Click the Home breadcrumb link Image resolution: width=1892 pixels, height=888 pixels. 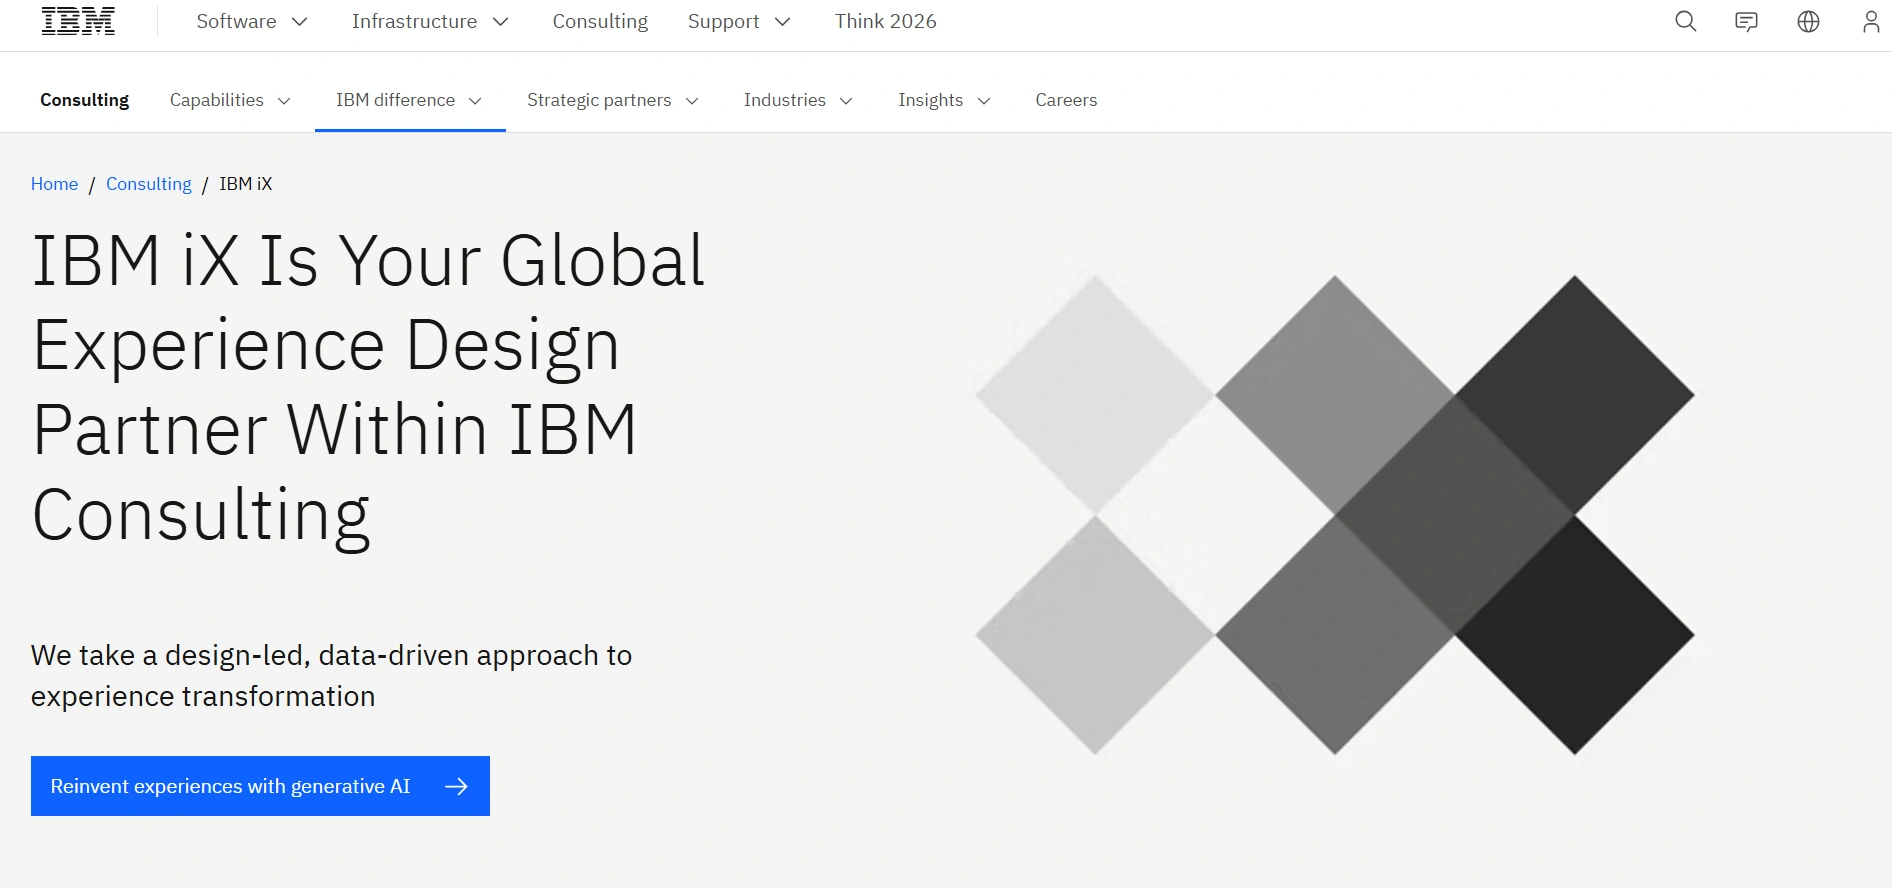pyautogui.click(x=54, y=184)
